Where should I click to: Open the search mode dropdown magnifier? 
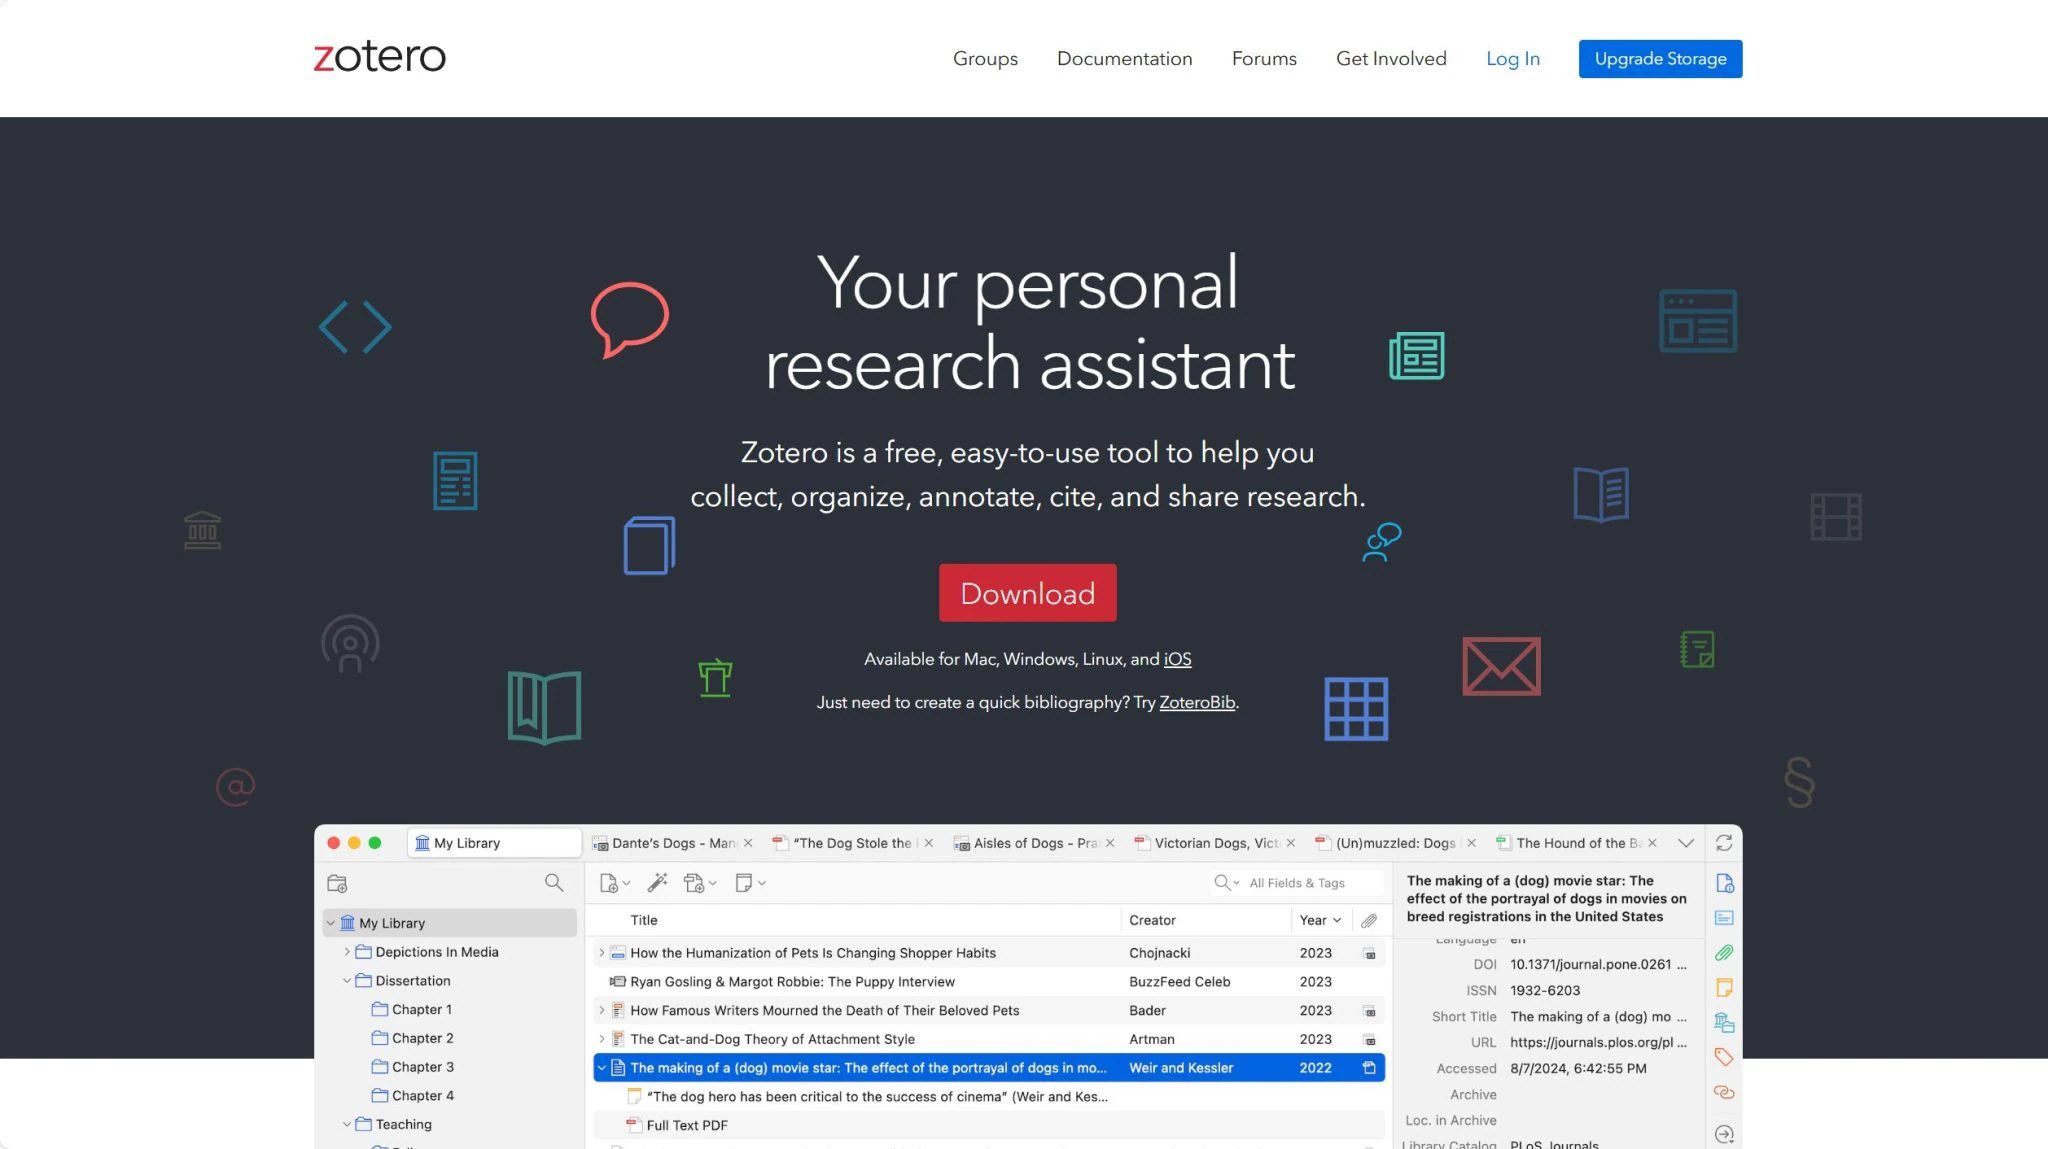1227,883
